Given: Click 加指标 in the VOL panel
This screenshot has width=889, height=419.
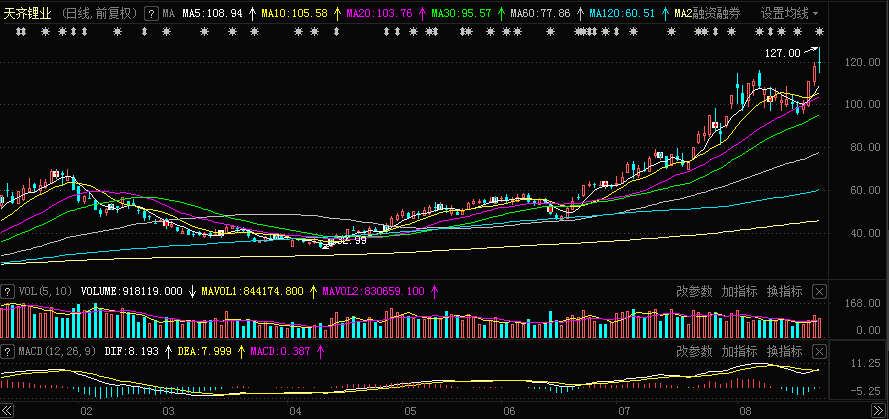Looking at the screenshot, I should pyautogui.click(x=739, y=291).
